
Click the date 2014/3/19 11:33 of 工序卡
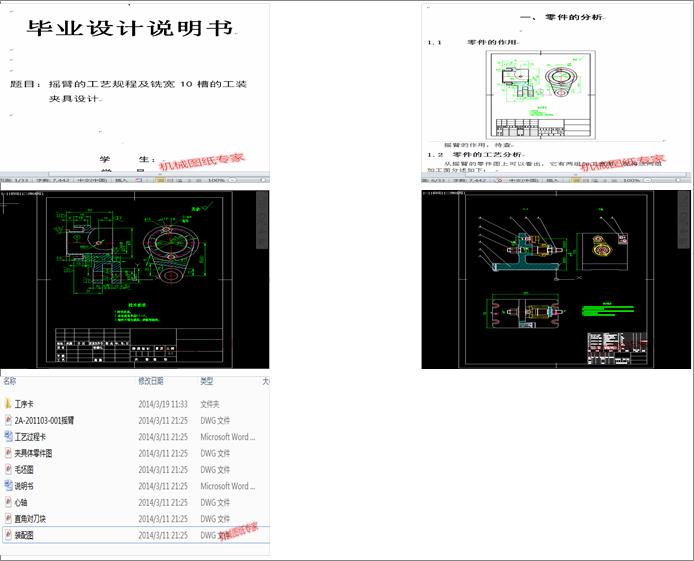pyautogui.click(x=163, y=404)
